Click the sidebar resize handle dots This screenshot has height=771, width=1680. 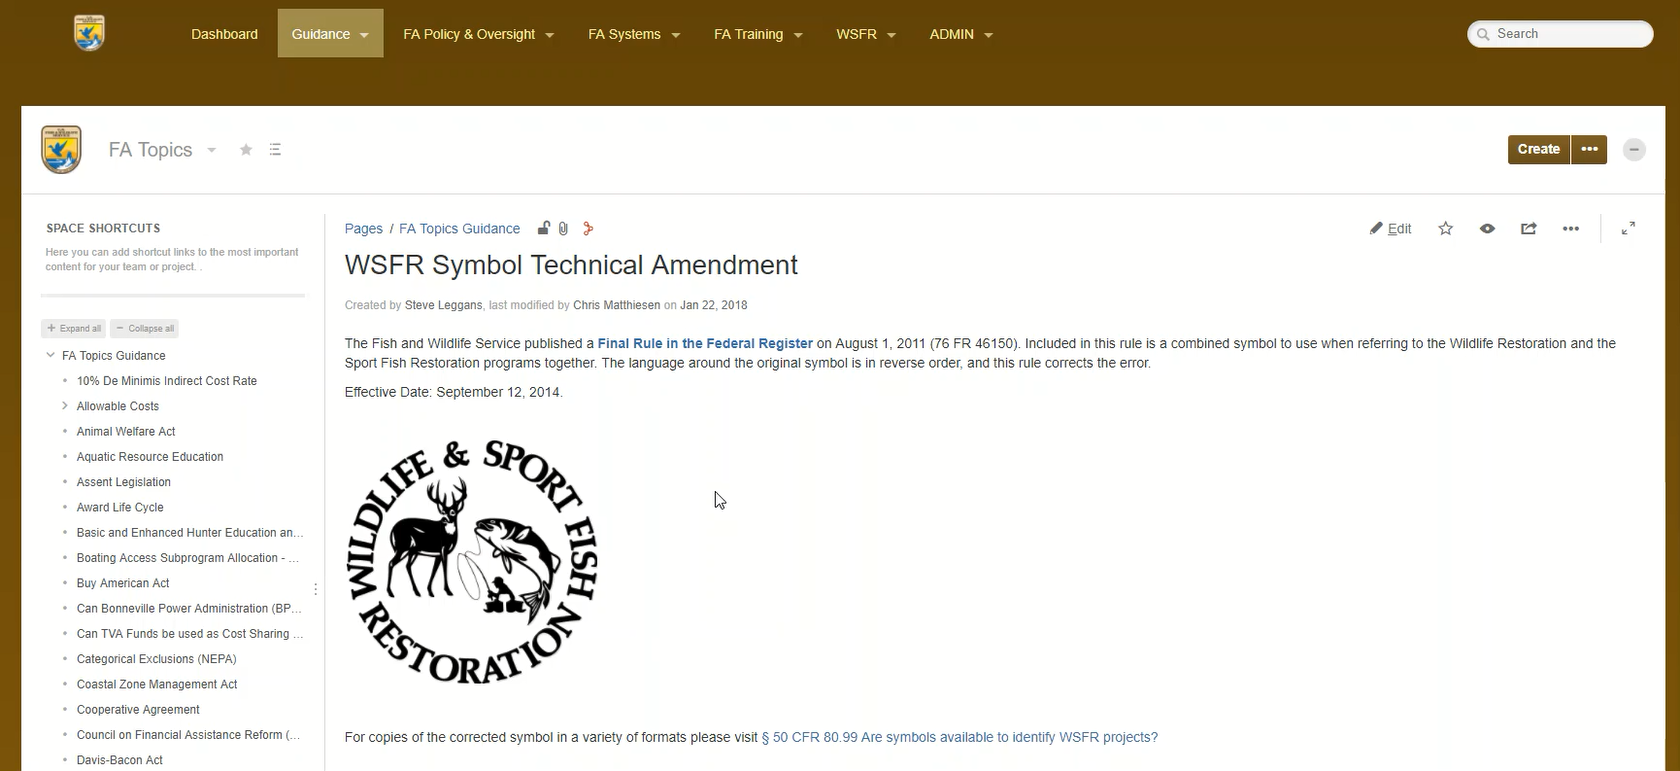(x=316, y=589)
